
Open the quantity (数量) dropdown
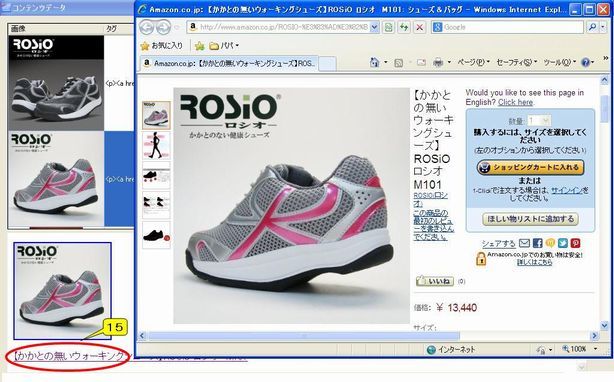[539, 120]
